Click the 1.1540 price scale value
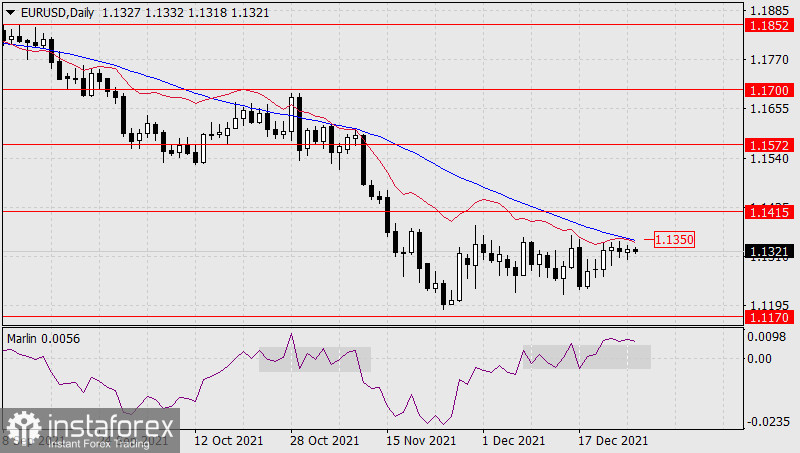The height and width of the screenshot is (453, 800). pos(769,158)
